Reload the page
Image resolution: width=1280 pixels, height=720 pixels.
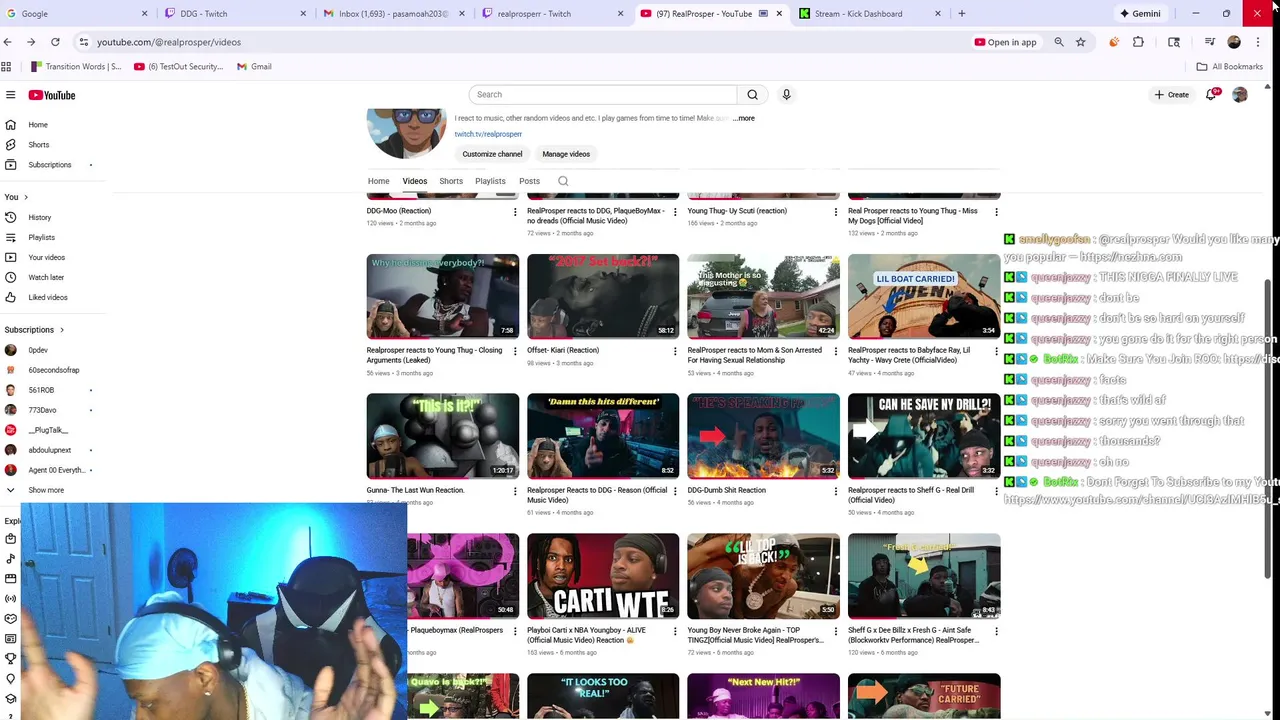(55, 42)
